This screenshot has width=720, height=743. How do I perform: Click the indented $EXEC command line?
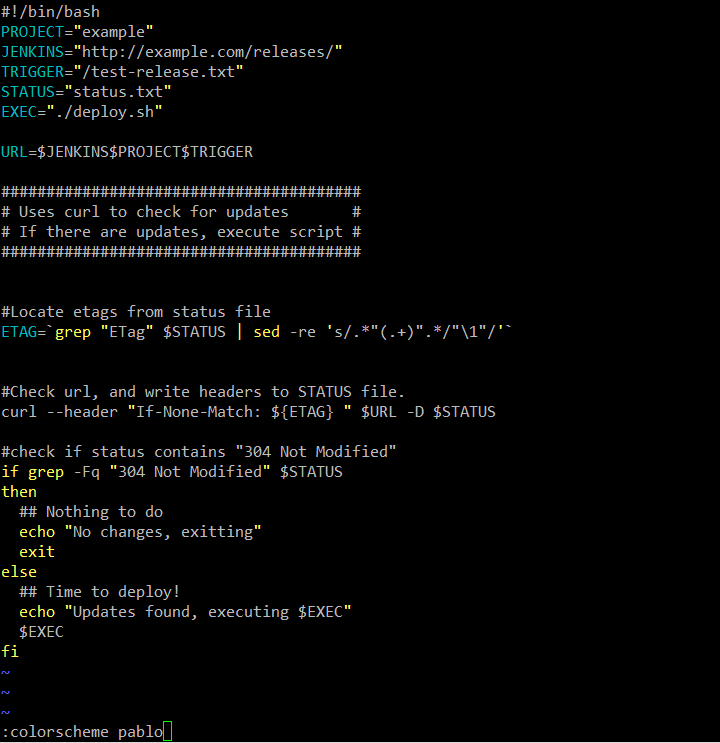41,632
